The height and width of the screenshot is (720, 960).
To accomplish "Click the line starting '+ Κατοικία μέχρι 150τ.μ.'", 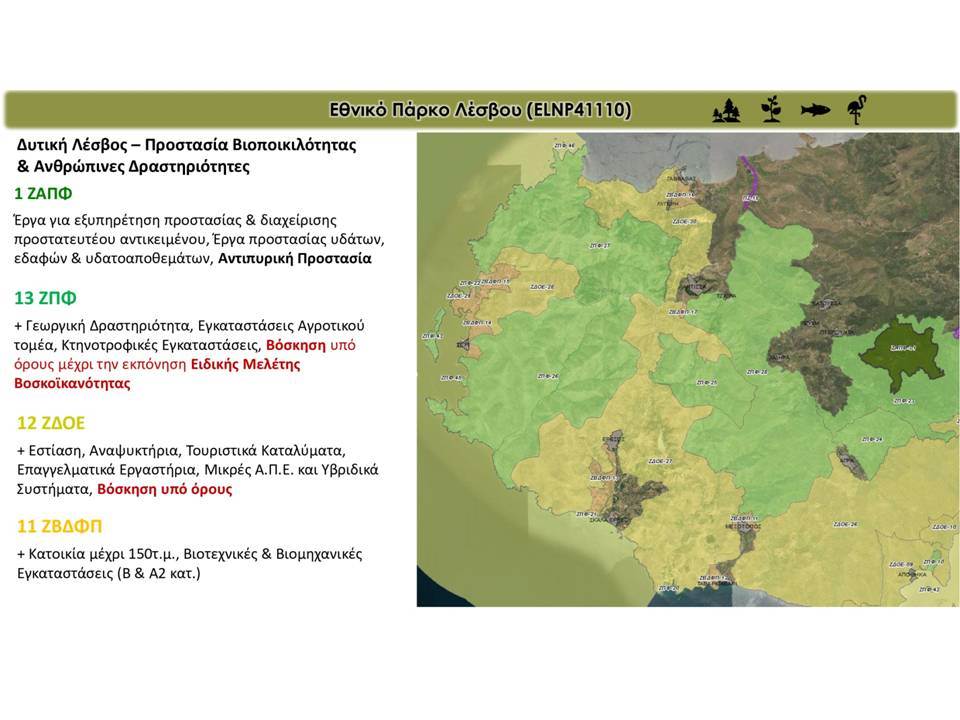I will click(x=189, y=554).
